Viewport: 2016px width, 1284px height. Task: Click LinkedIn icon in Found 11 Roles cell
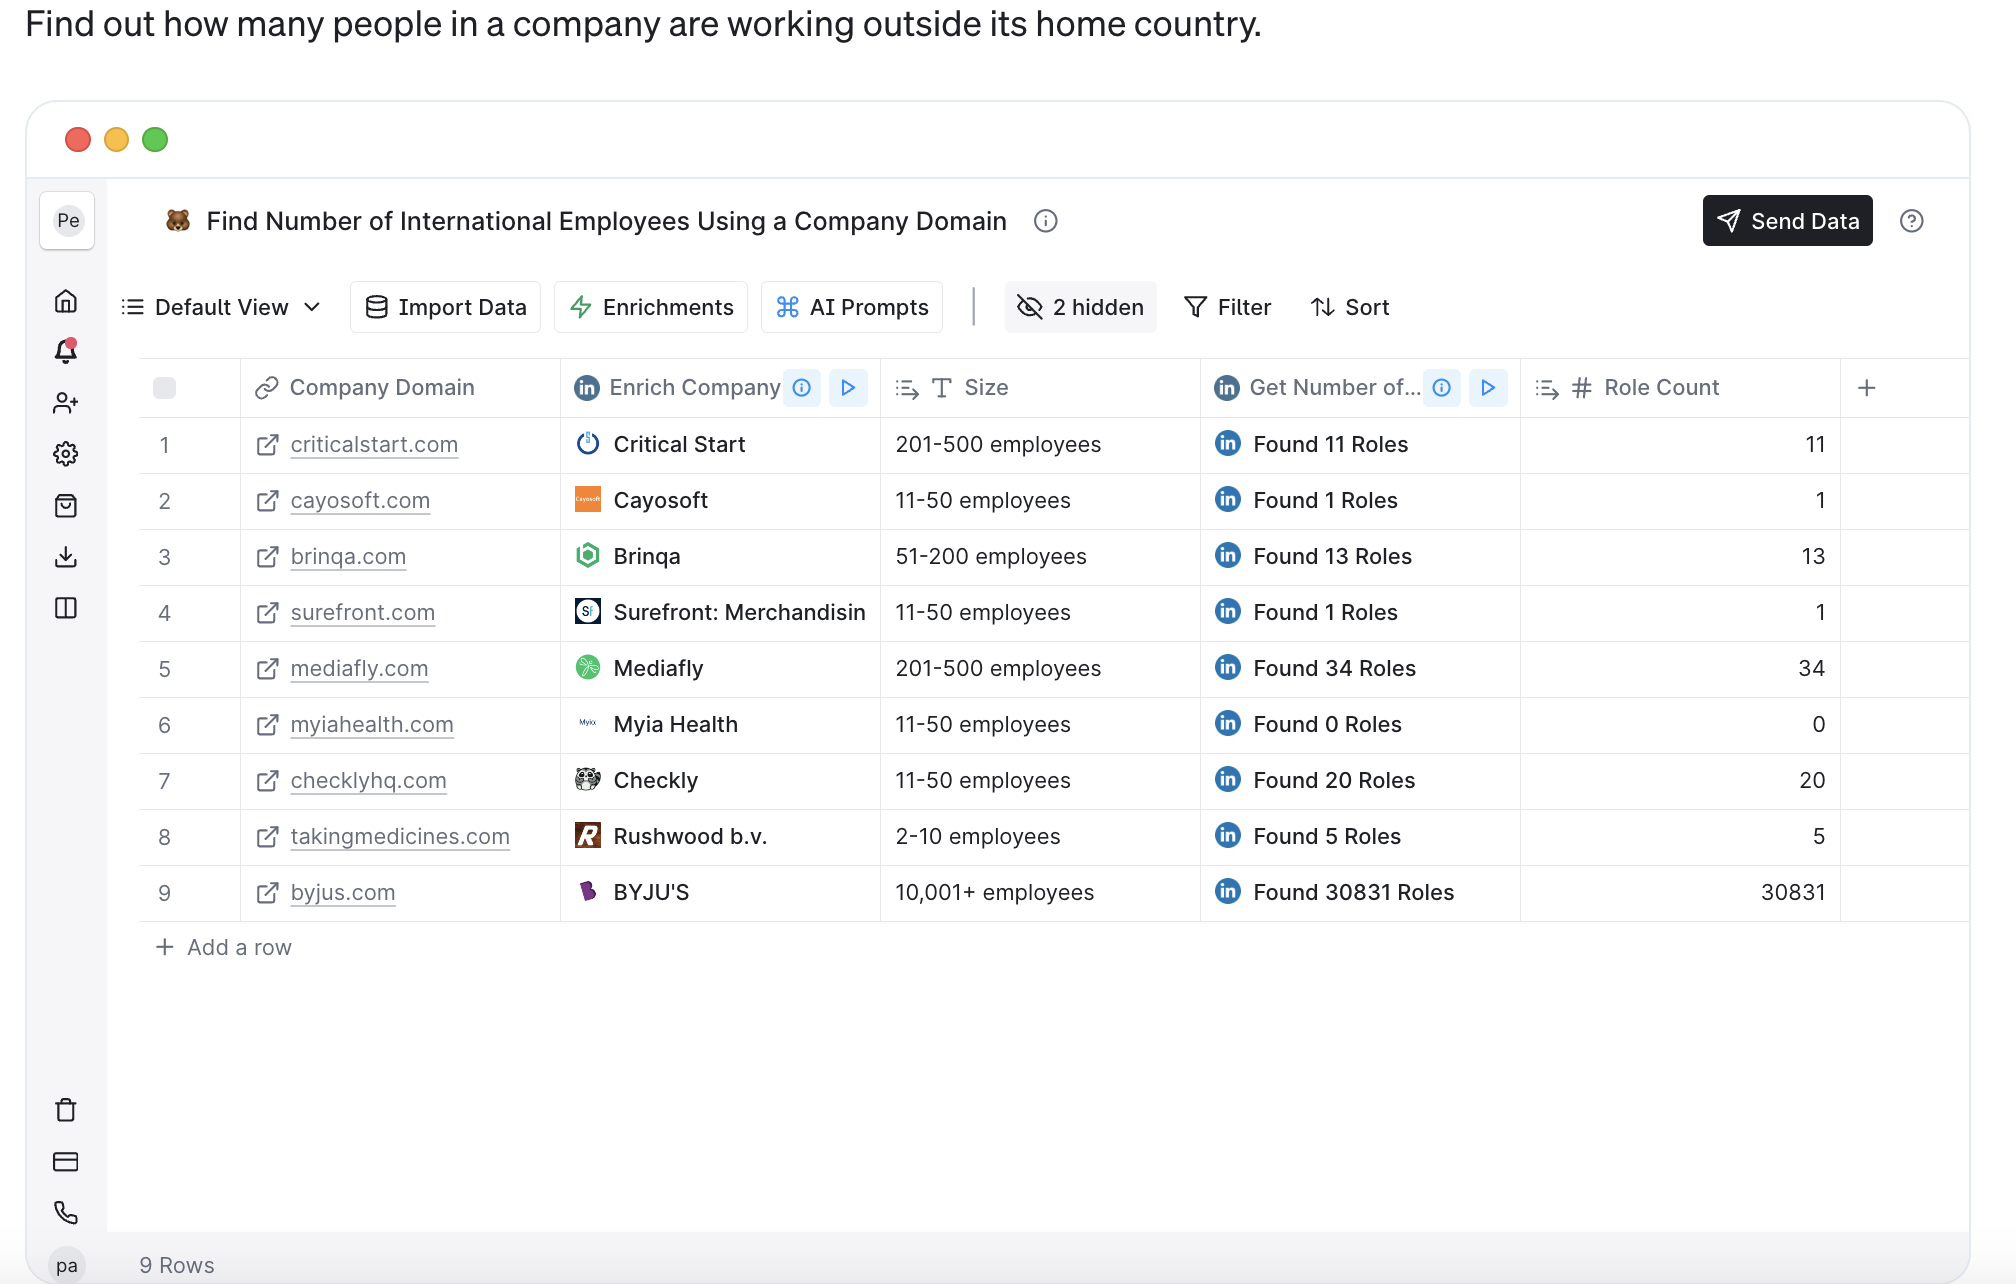pyautogui.click(x=1228, y=444)
